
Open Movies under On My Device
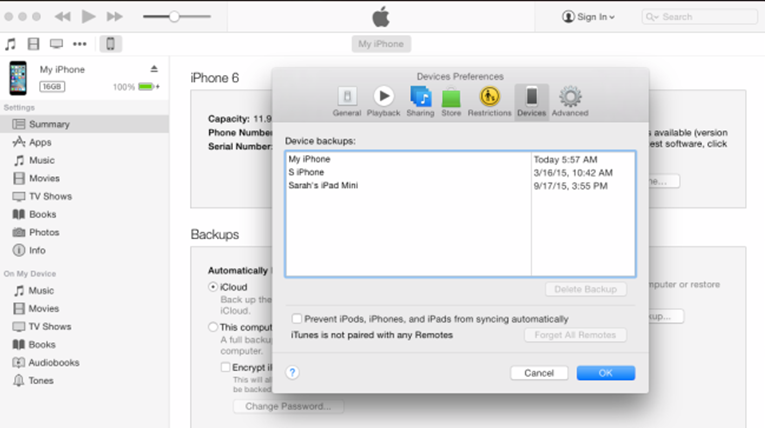coord(84,308)
